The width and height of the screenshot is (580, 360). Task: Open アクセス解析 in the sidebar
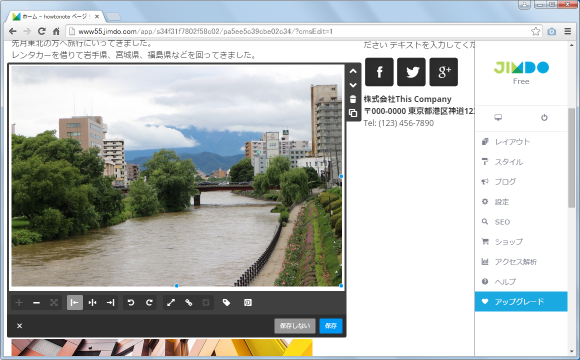click(521, 262)
